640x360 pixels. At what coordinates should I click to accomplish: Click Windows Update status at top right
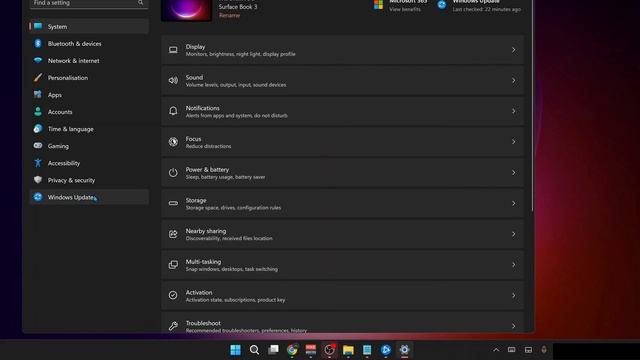pyautogui.click(x=480, y=5)
